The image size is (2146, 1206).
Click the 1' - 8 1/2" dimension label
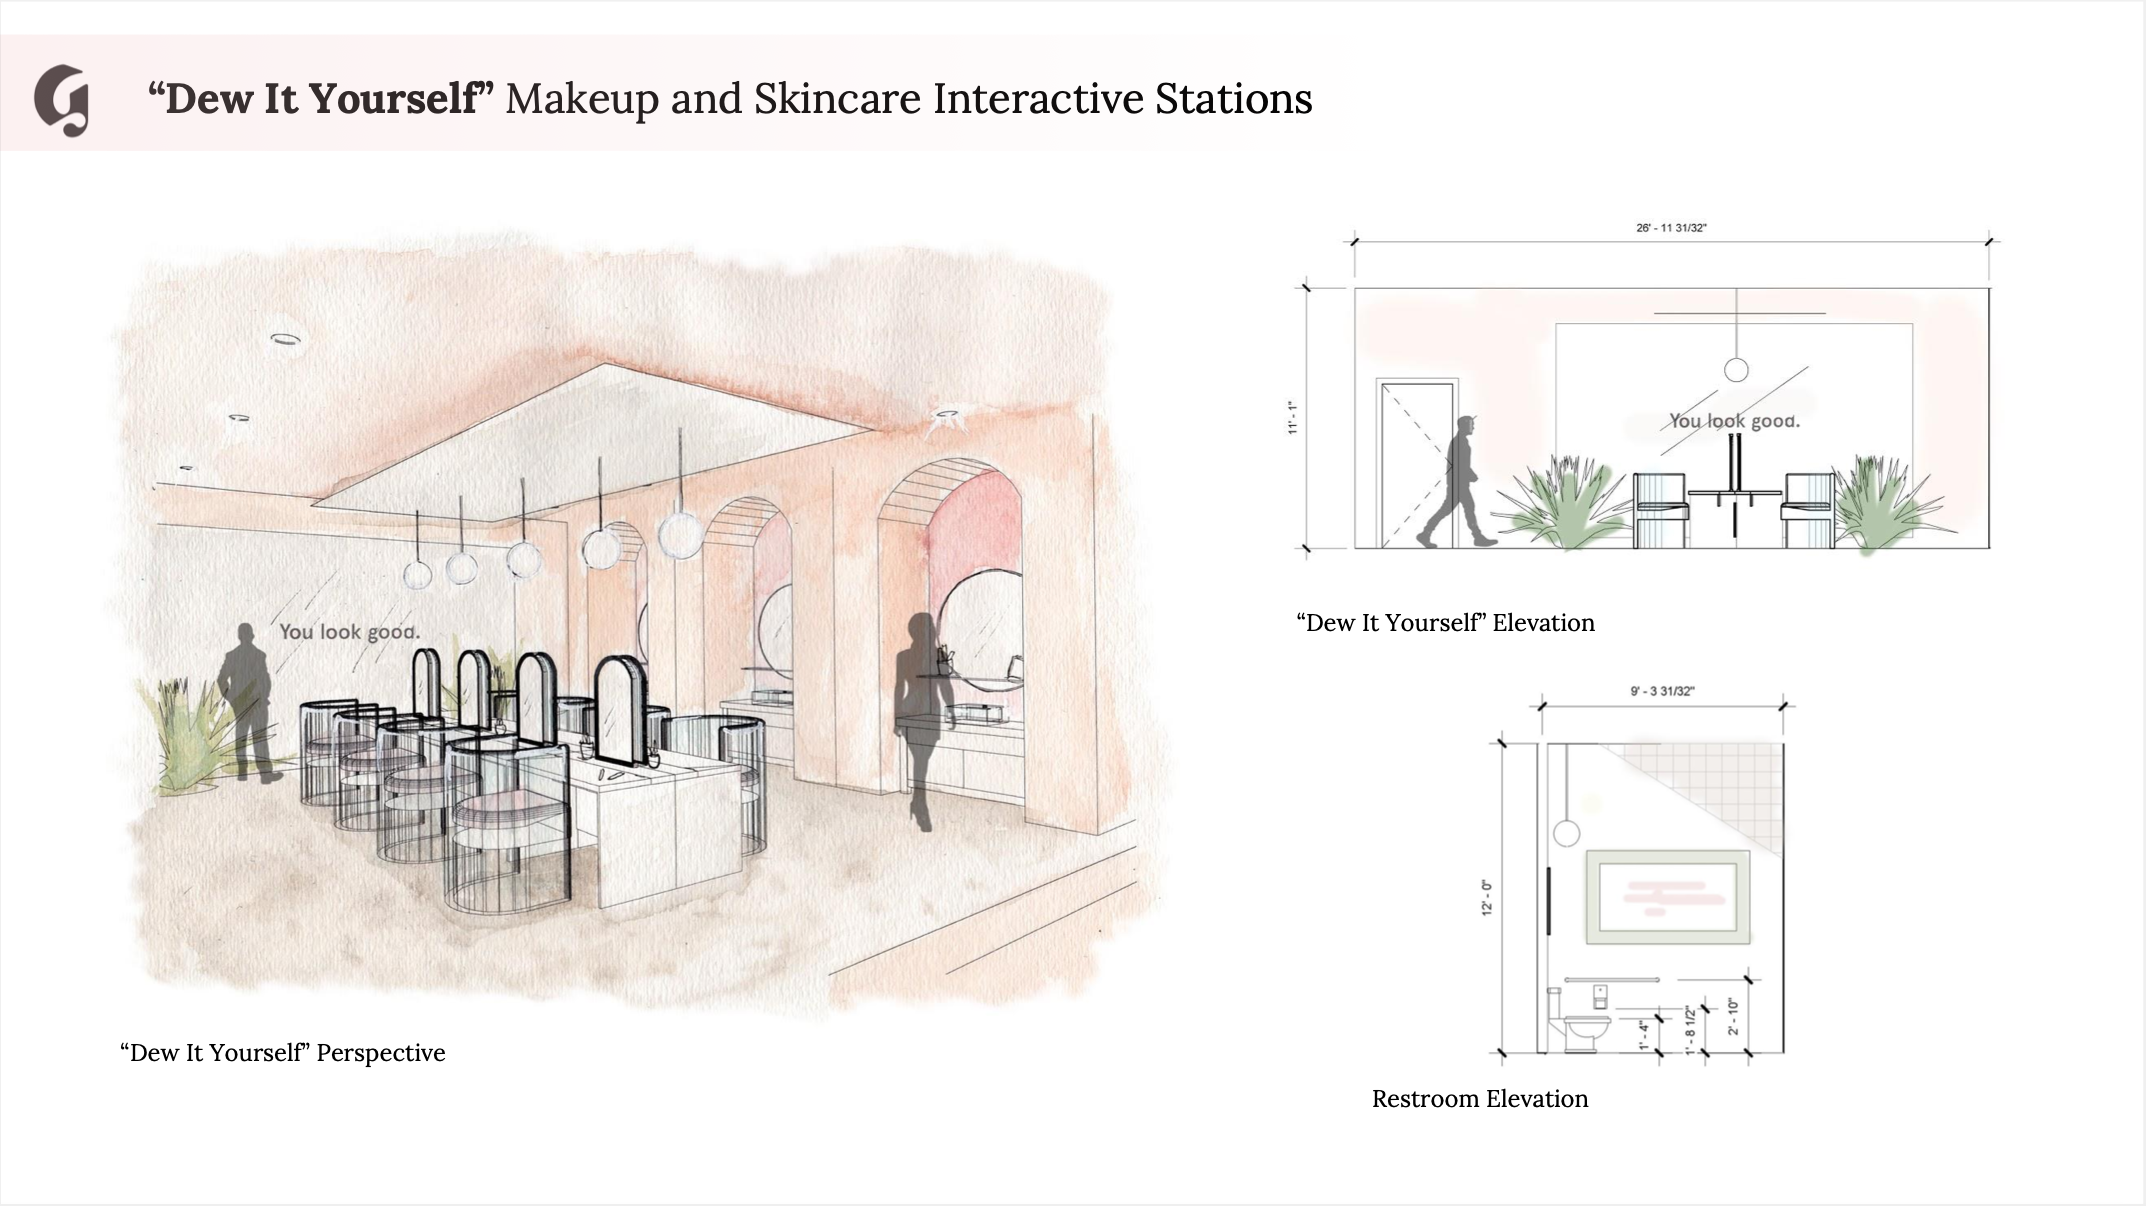click(x=1690, y=1029)
